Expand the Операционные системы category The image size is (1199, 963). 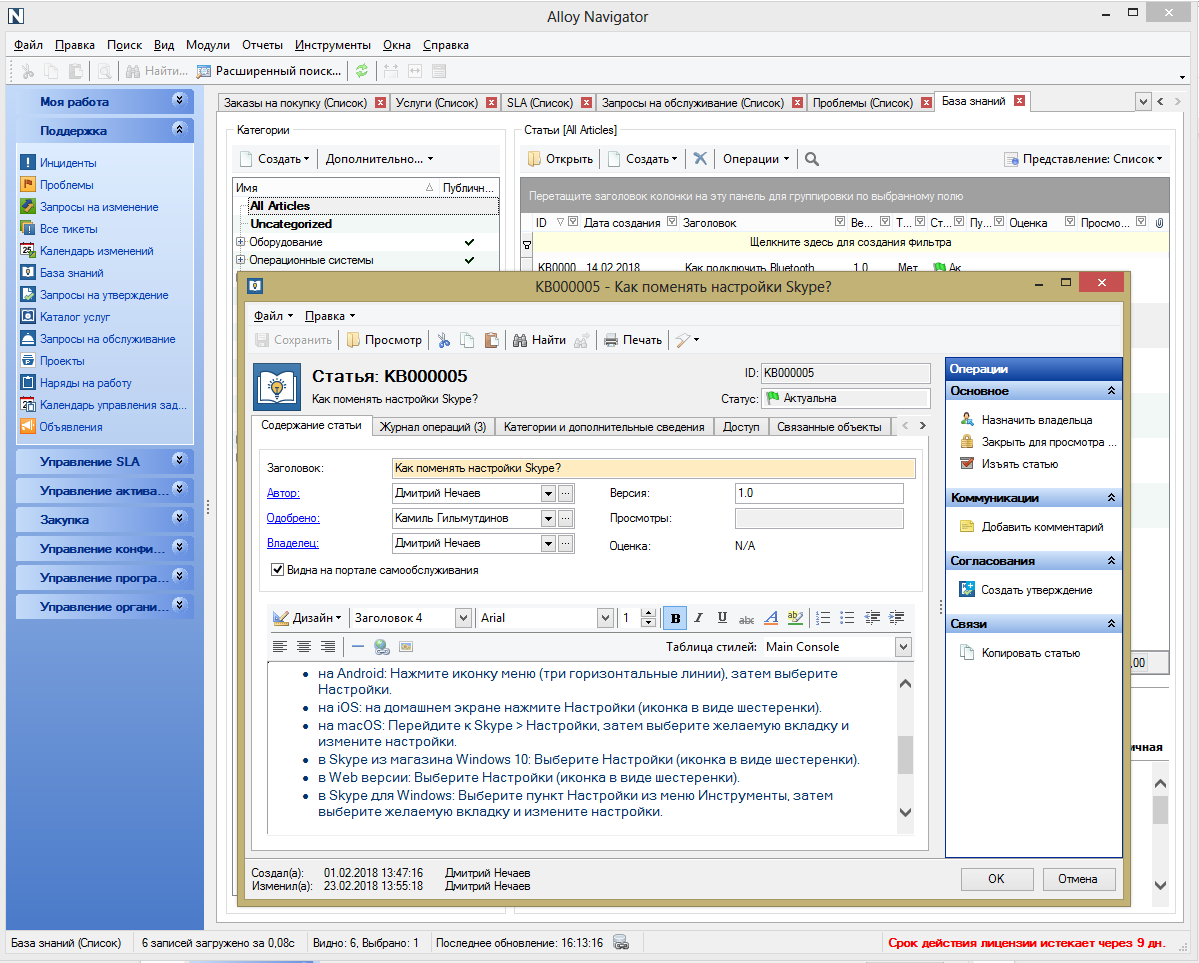click(x=241, y=260)
